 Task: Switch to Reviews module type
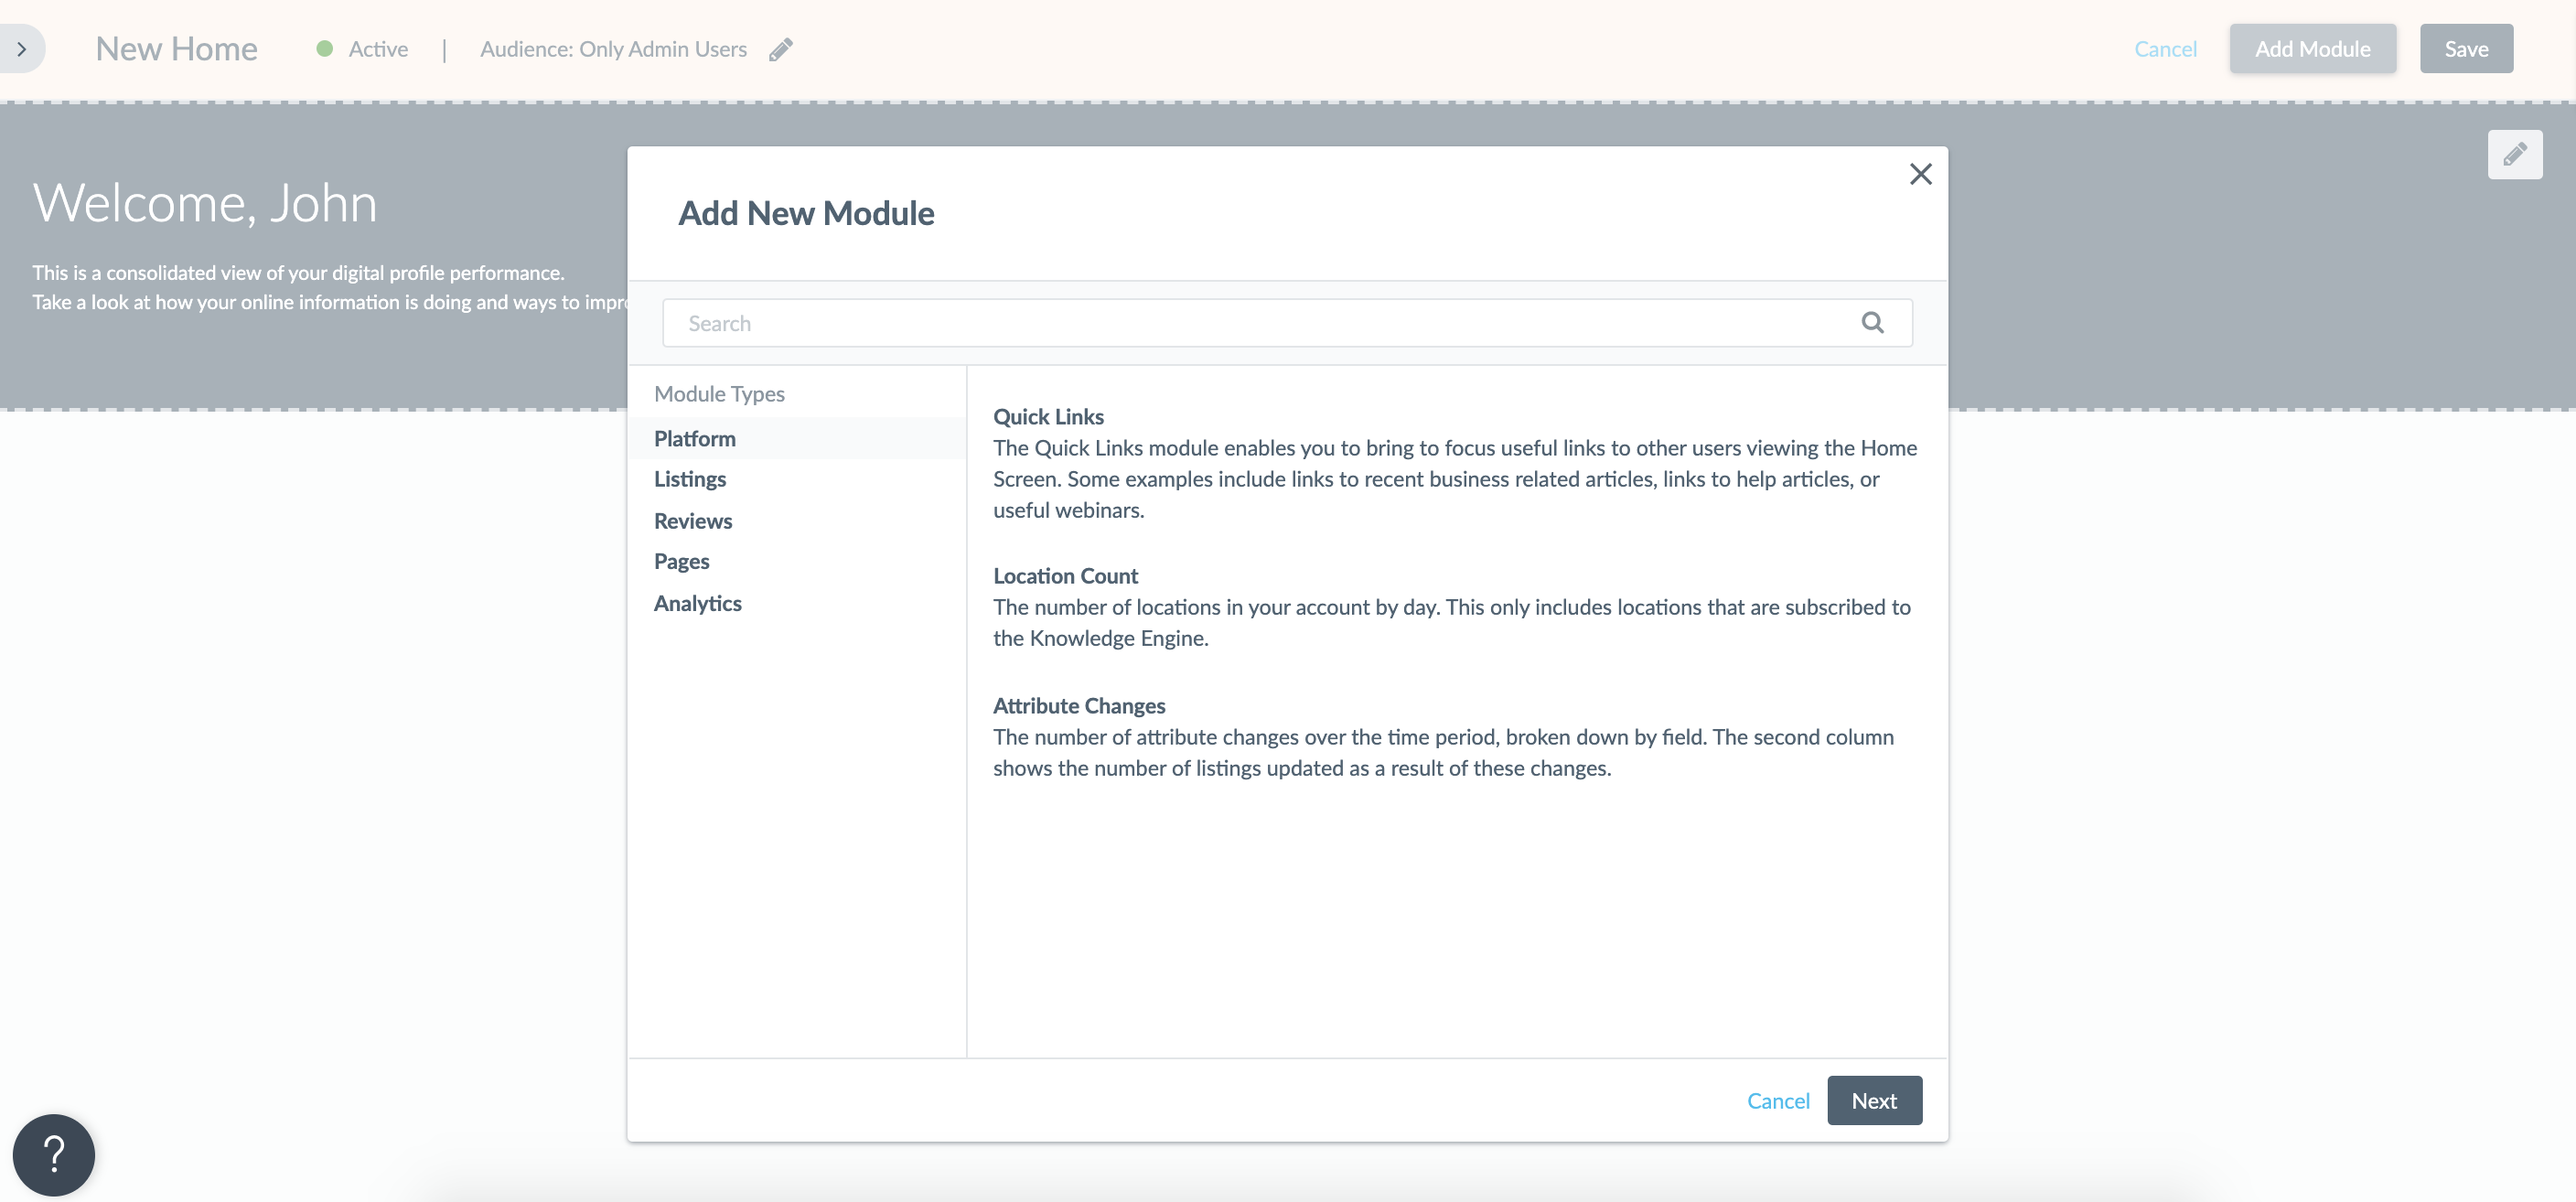click(x=693, y=521)
